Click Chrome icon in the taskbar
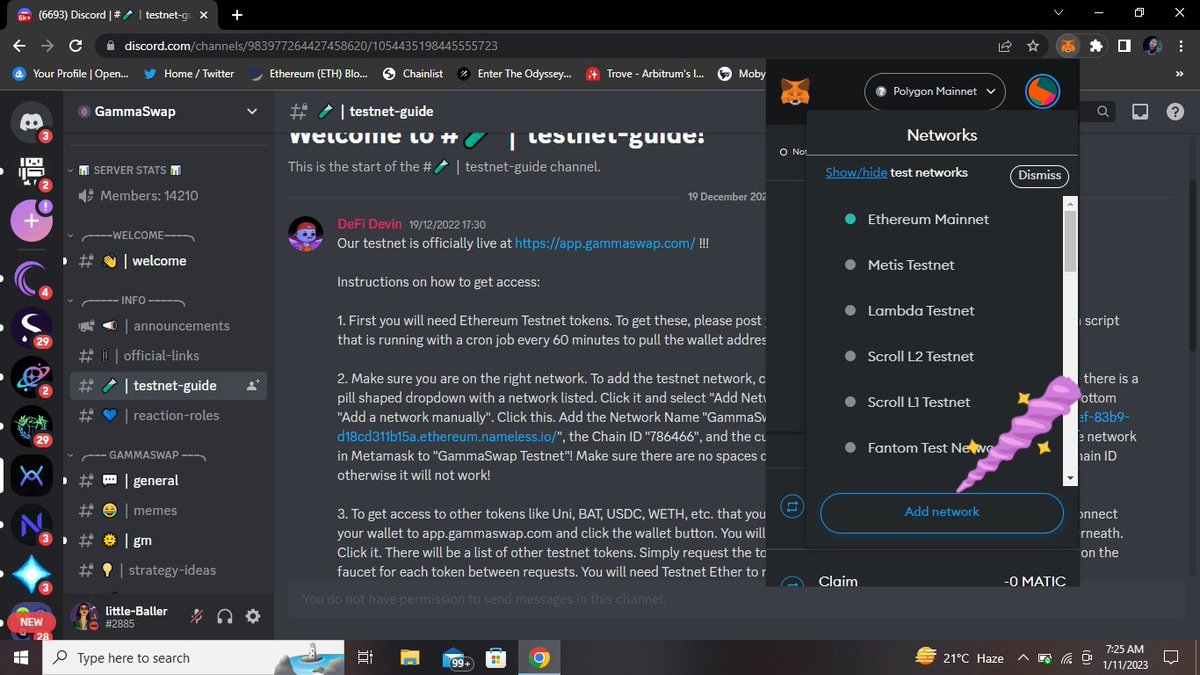The height and width of the screenshot is (675, 1200). tap(539, 657)
